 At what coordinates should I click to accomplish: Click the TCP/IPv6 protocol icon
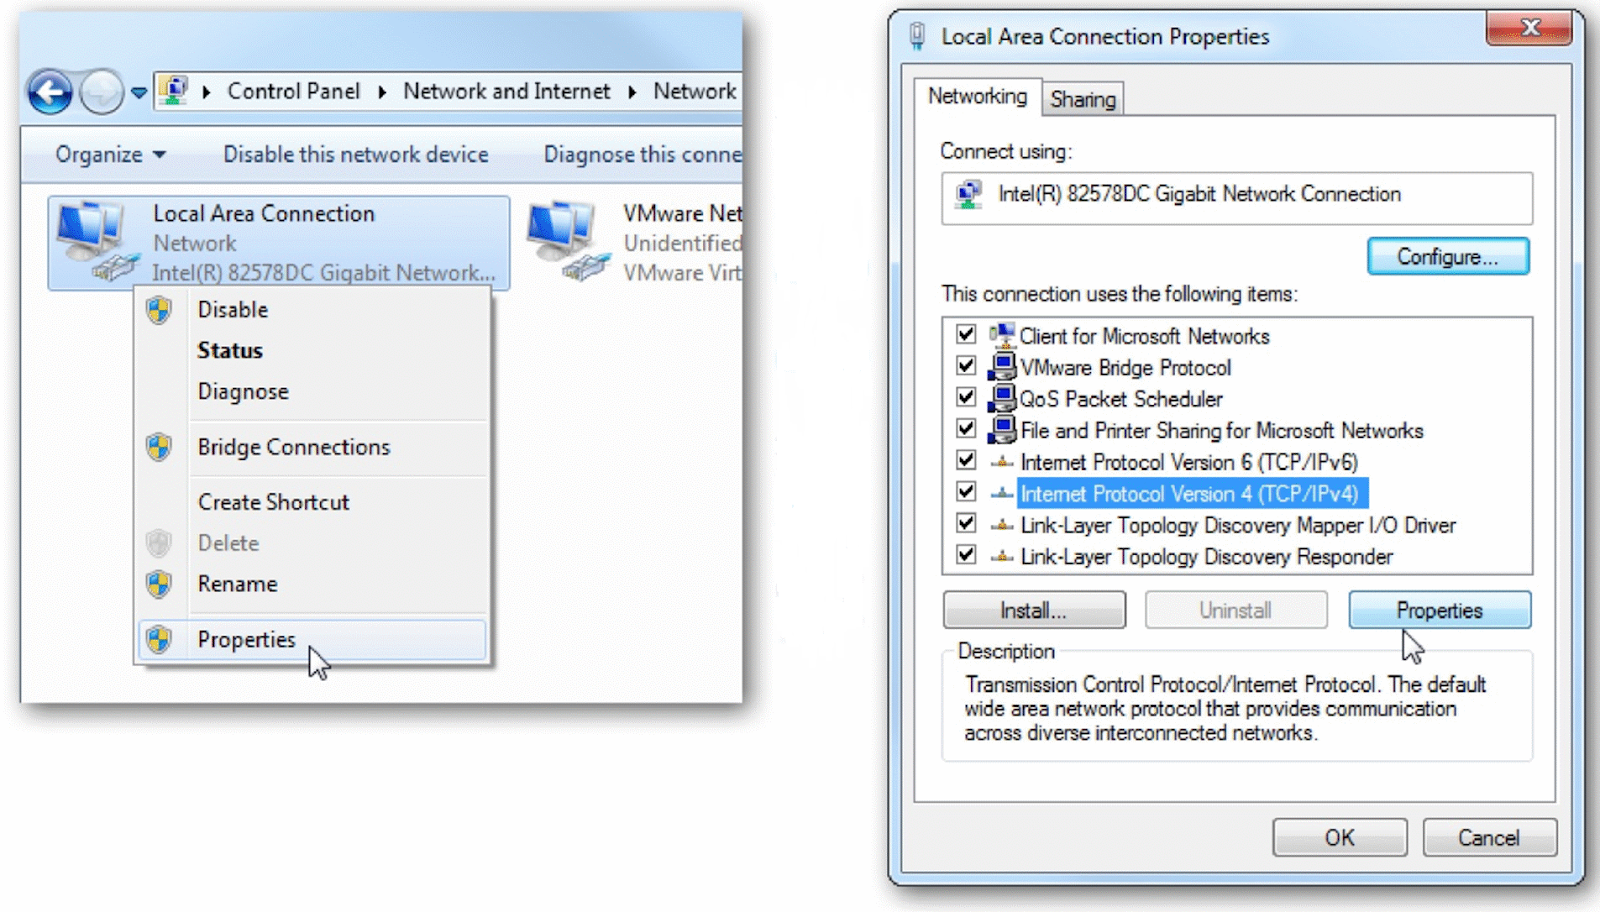(1002, 462)
